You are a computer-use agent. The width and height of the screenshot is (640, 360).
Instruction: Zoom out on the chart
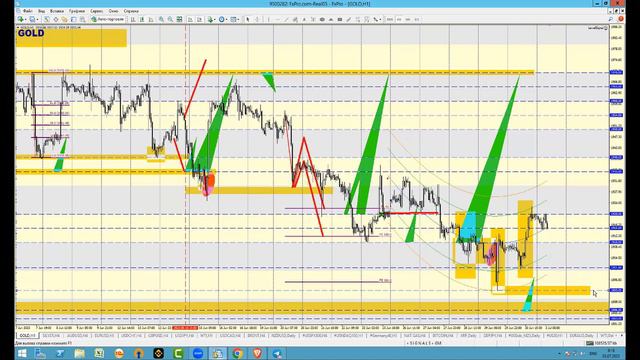[170, 19]
